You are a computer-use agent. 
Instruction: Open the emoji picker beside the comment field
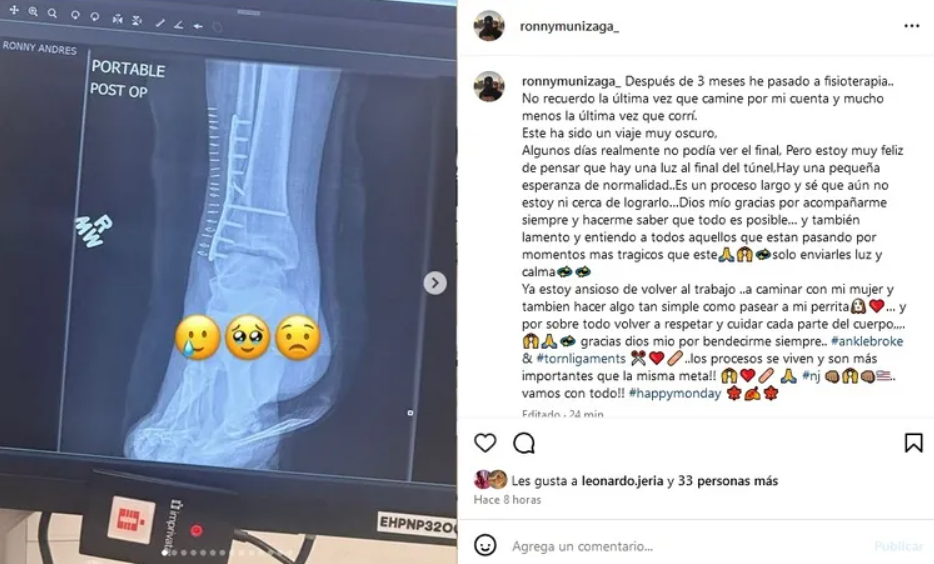click(x=485, y=545)
